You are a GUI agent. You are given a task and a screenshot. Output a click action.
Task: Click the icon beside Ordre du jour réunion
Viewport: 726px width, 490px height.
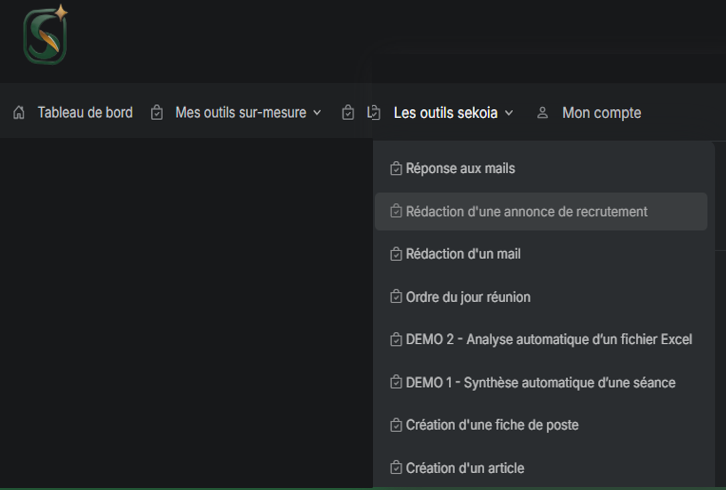pyautogui.click(x=396, y=297)
